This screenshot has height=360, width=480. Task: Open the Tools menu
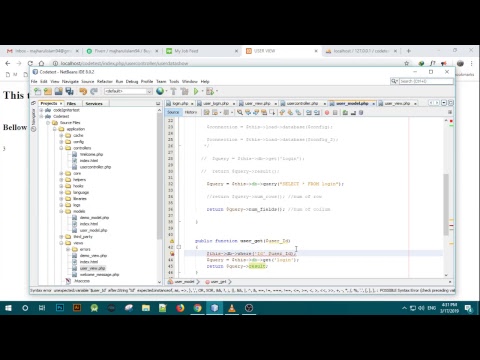pos(174,81)
